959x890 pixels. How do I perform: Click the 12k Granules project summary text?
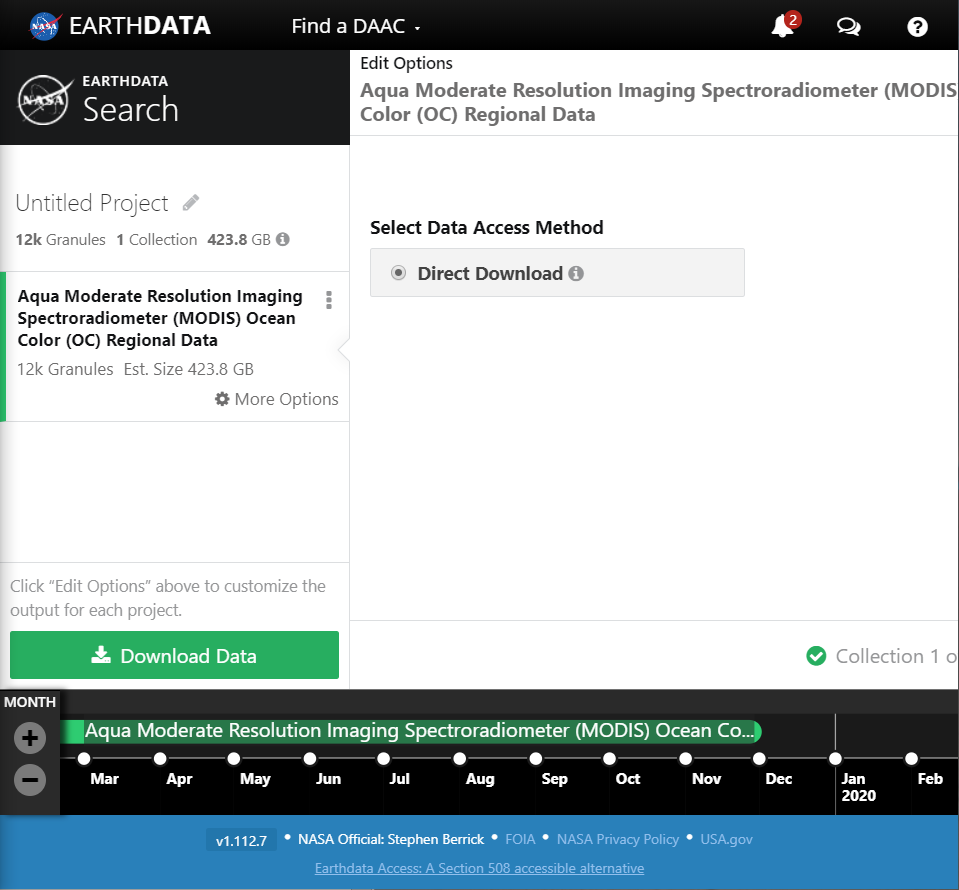[x=61, y=239]
